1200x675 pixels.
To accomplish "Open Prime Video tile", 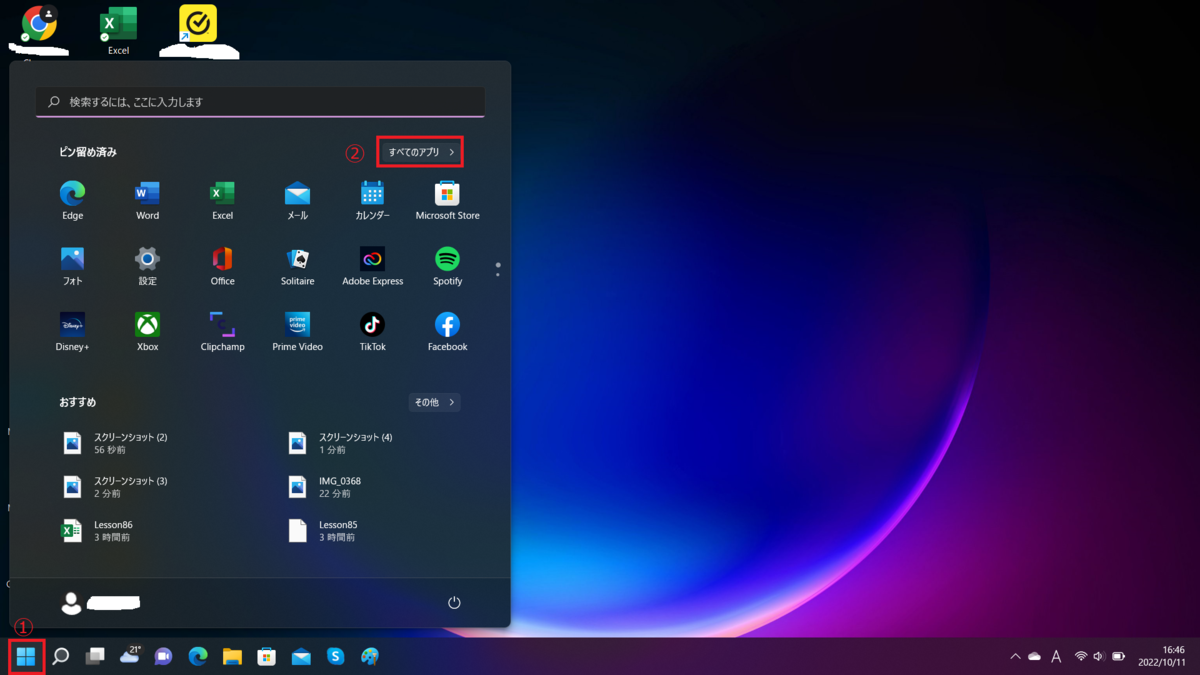I will (x=297, y=332).
